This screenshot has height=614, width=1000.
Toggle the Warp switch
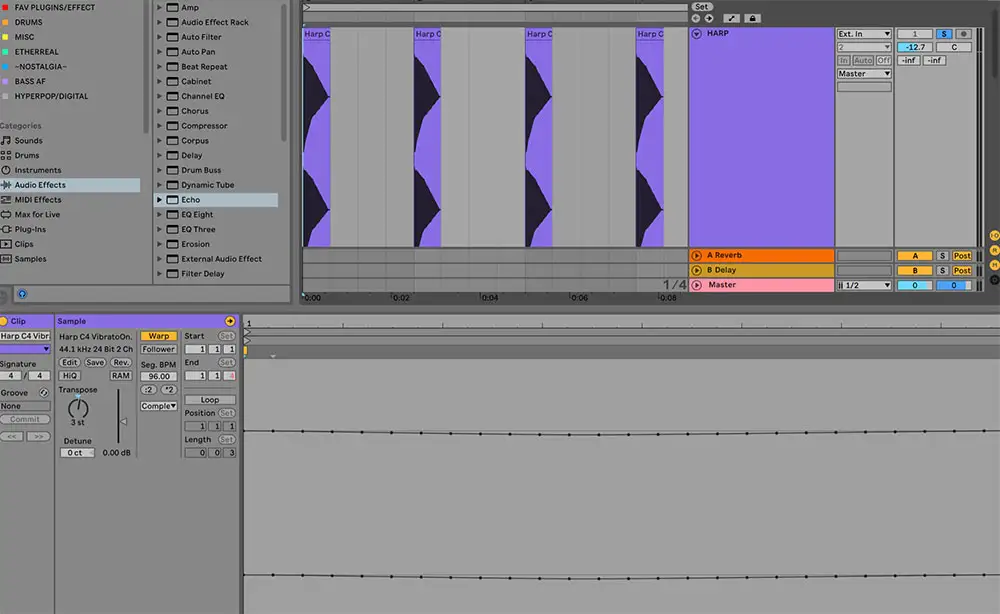point(158,336)
